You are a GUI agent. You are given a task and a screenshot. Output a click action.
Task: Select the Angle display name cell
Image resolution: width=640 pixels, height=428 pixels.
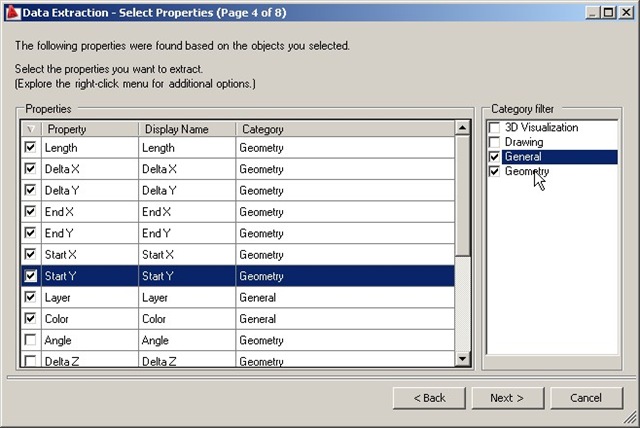coord(187,340)
